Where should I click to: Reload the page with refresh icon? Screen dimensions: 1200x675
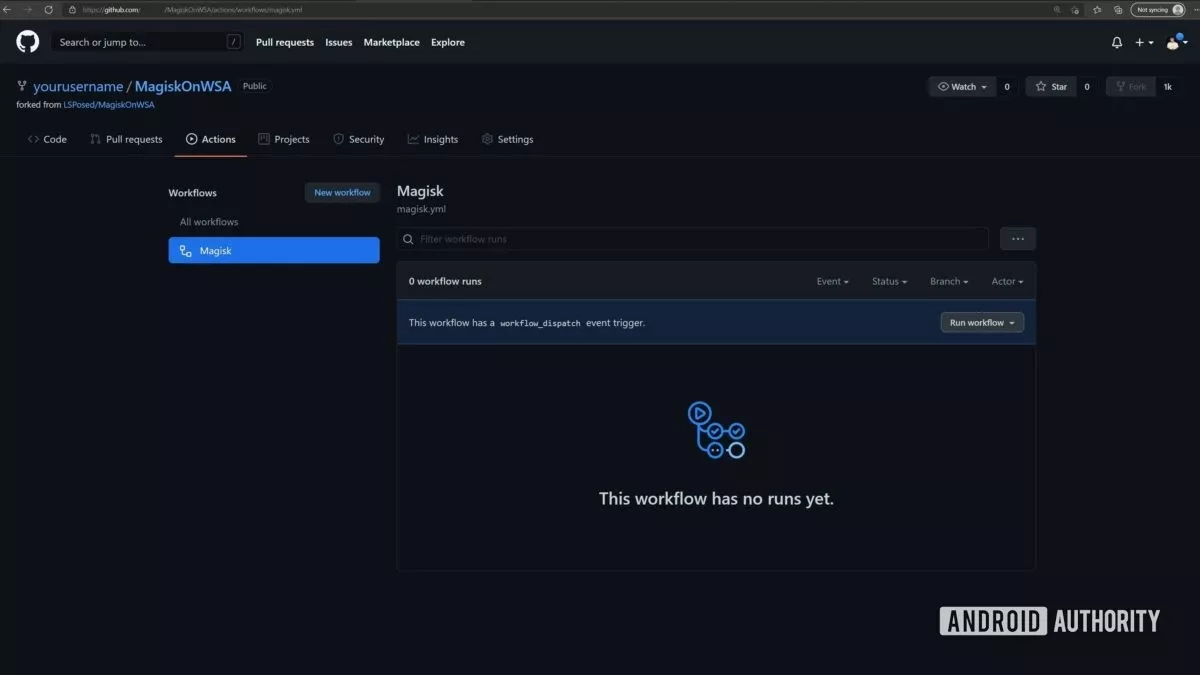[x=48, y=9]
